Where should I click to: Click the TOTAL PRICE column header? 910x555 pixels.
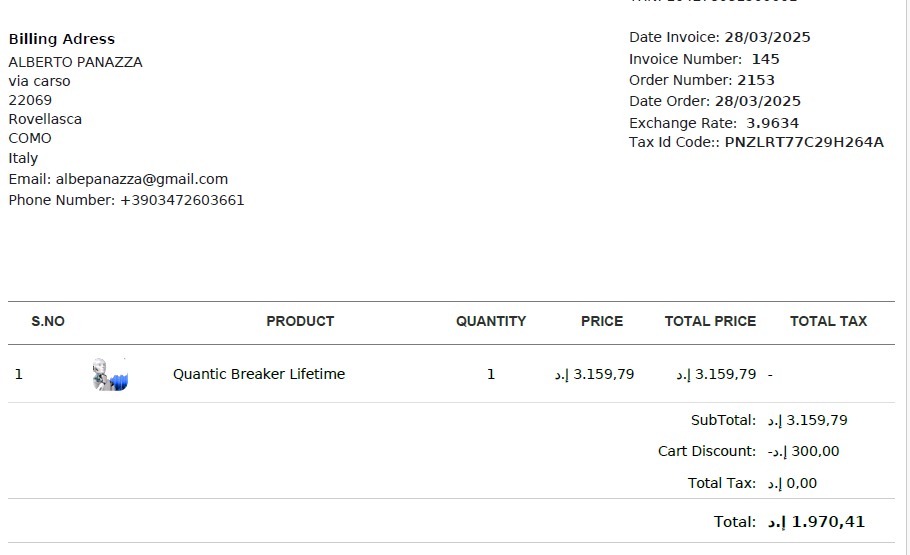pyautogui.click(x=710, y=322)
